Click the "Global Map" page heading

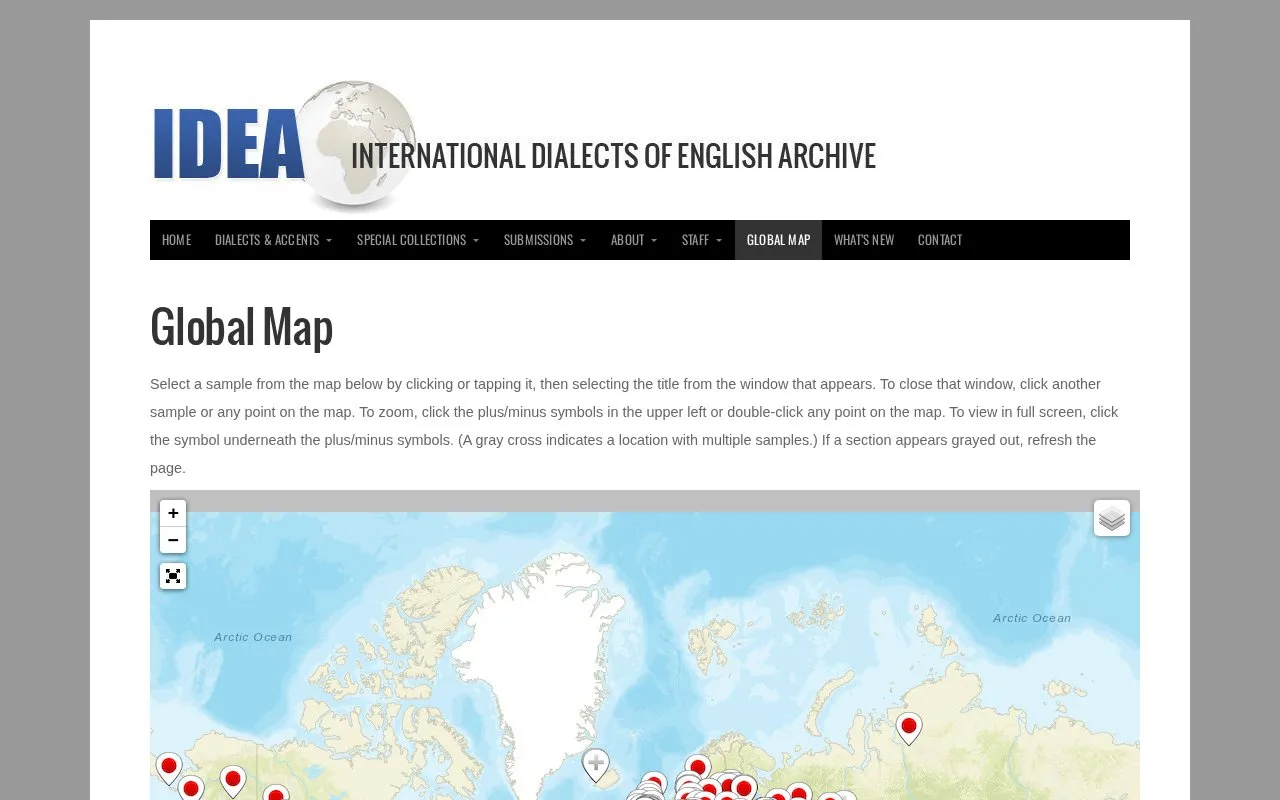coord(241,327)
